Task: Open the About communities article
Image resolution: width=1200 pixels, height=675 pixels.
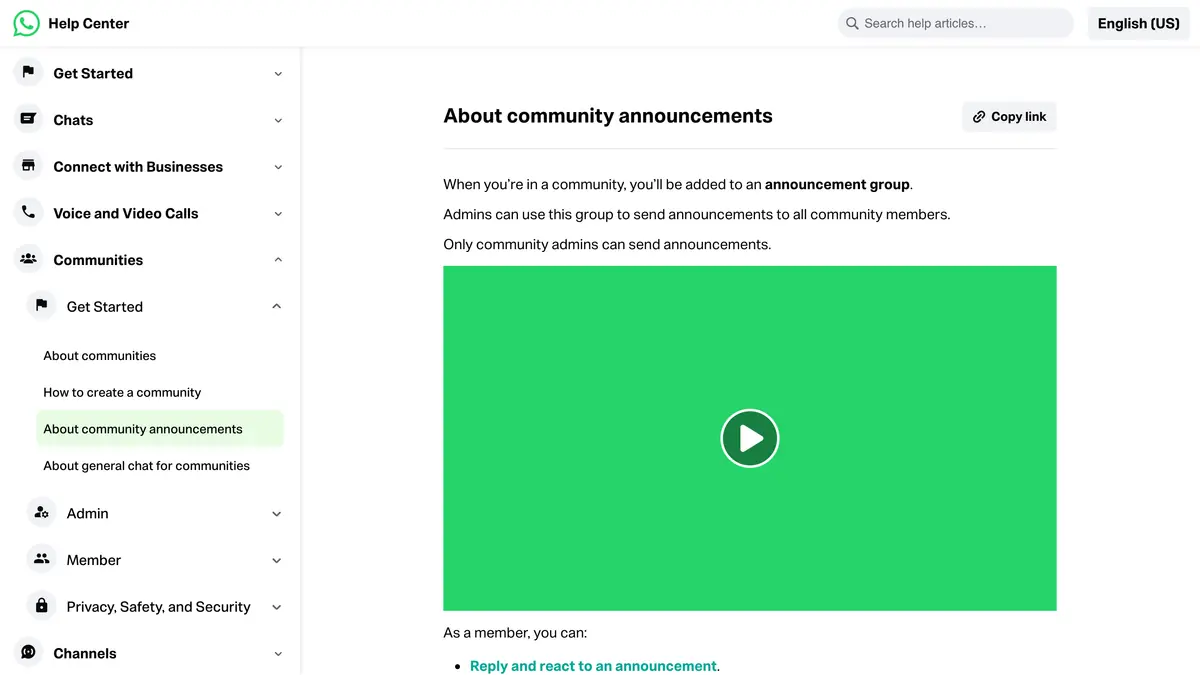Action: [100, 356]
